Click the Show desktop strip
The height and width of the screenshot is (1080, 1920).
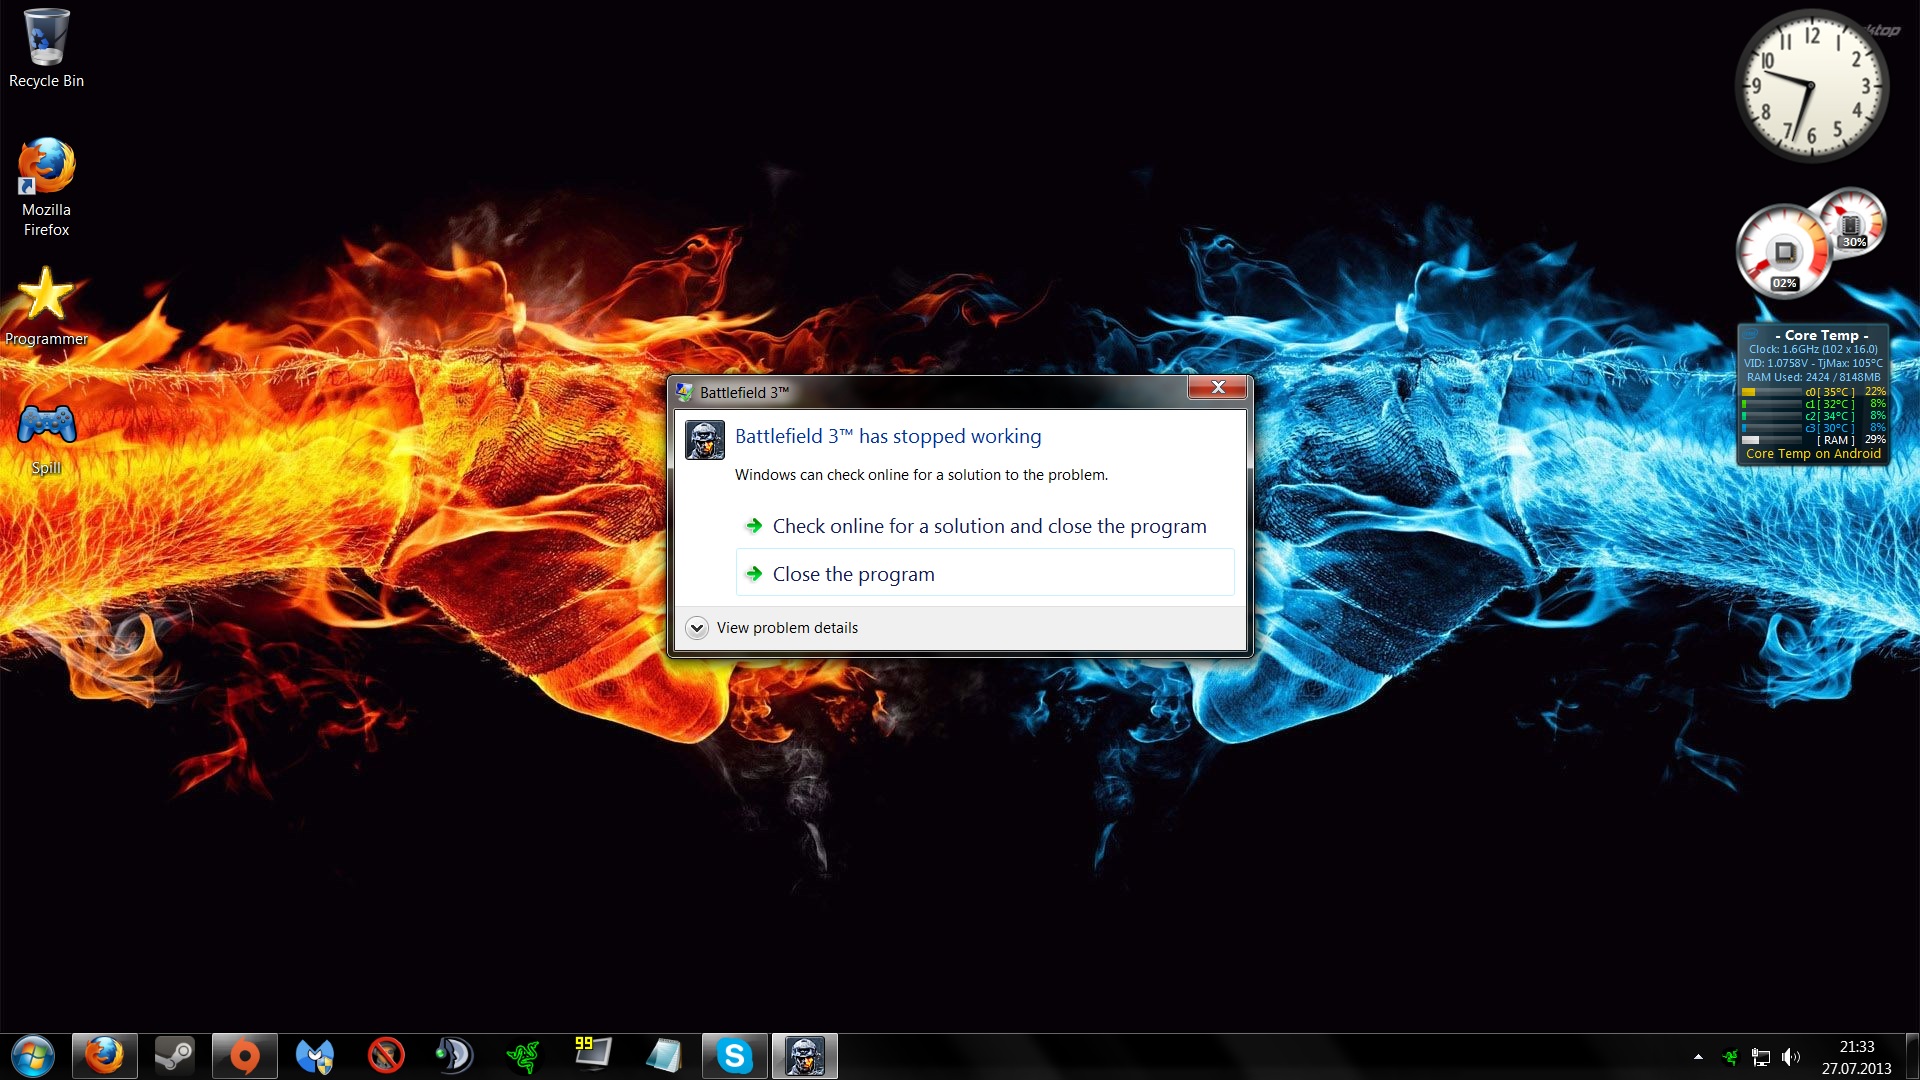pyautogui.click(x=1912, y=1057)
